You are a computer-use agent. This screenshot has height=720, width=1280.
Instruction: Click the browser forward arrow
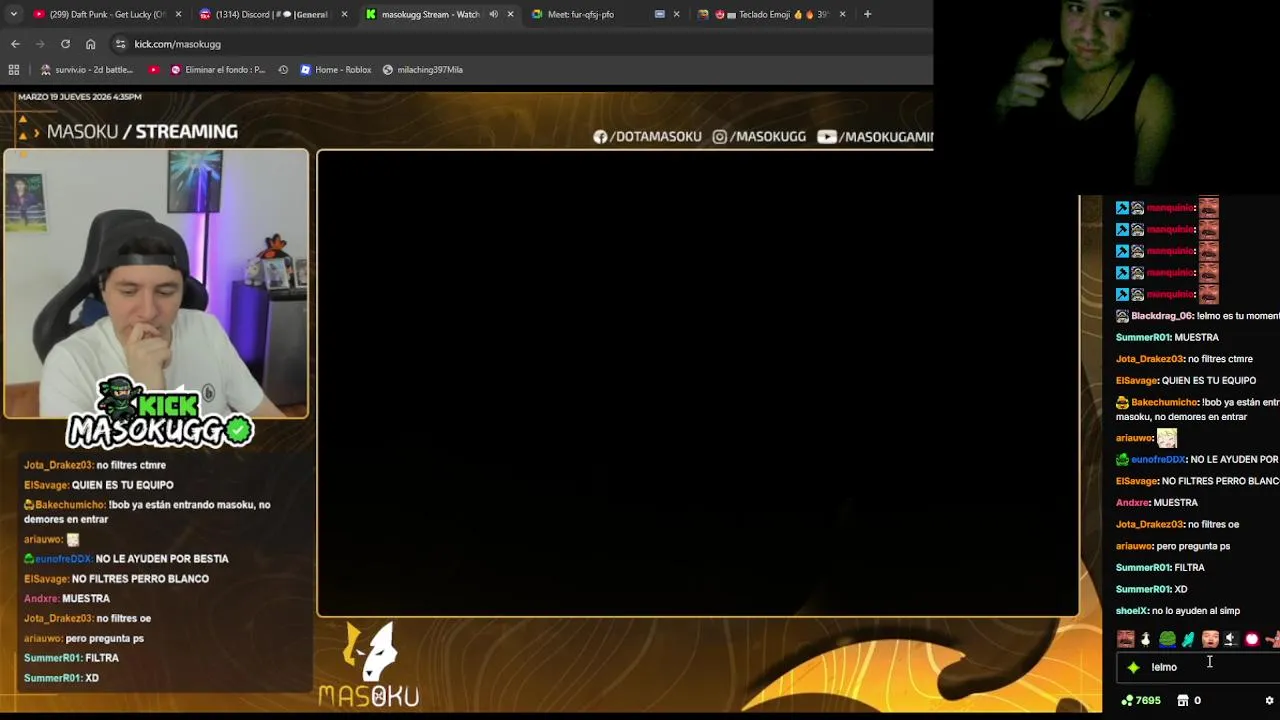click(40, 44)
